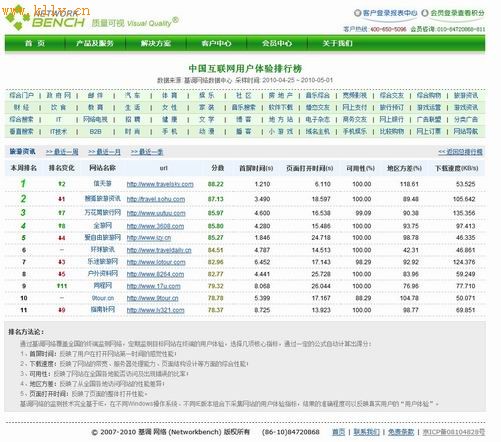Open the 会员中心 nav menu item
Screen dimensions: 501x442
[x=277, y=43]
